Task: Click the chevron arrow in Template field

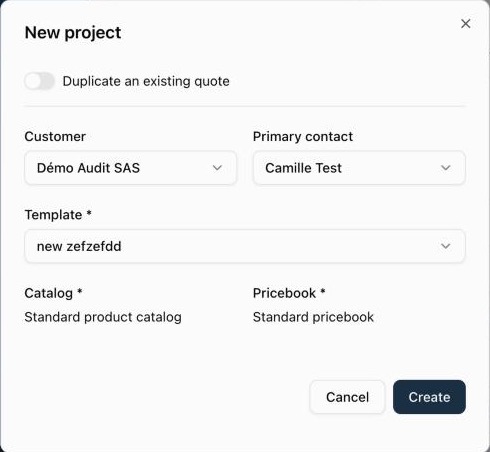Action: [x=446, y=246]
